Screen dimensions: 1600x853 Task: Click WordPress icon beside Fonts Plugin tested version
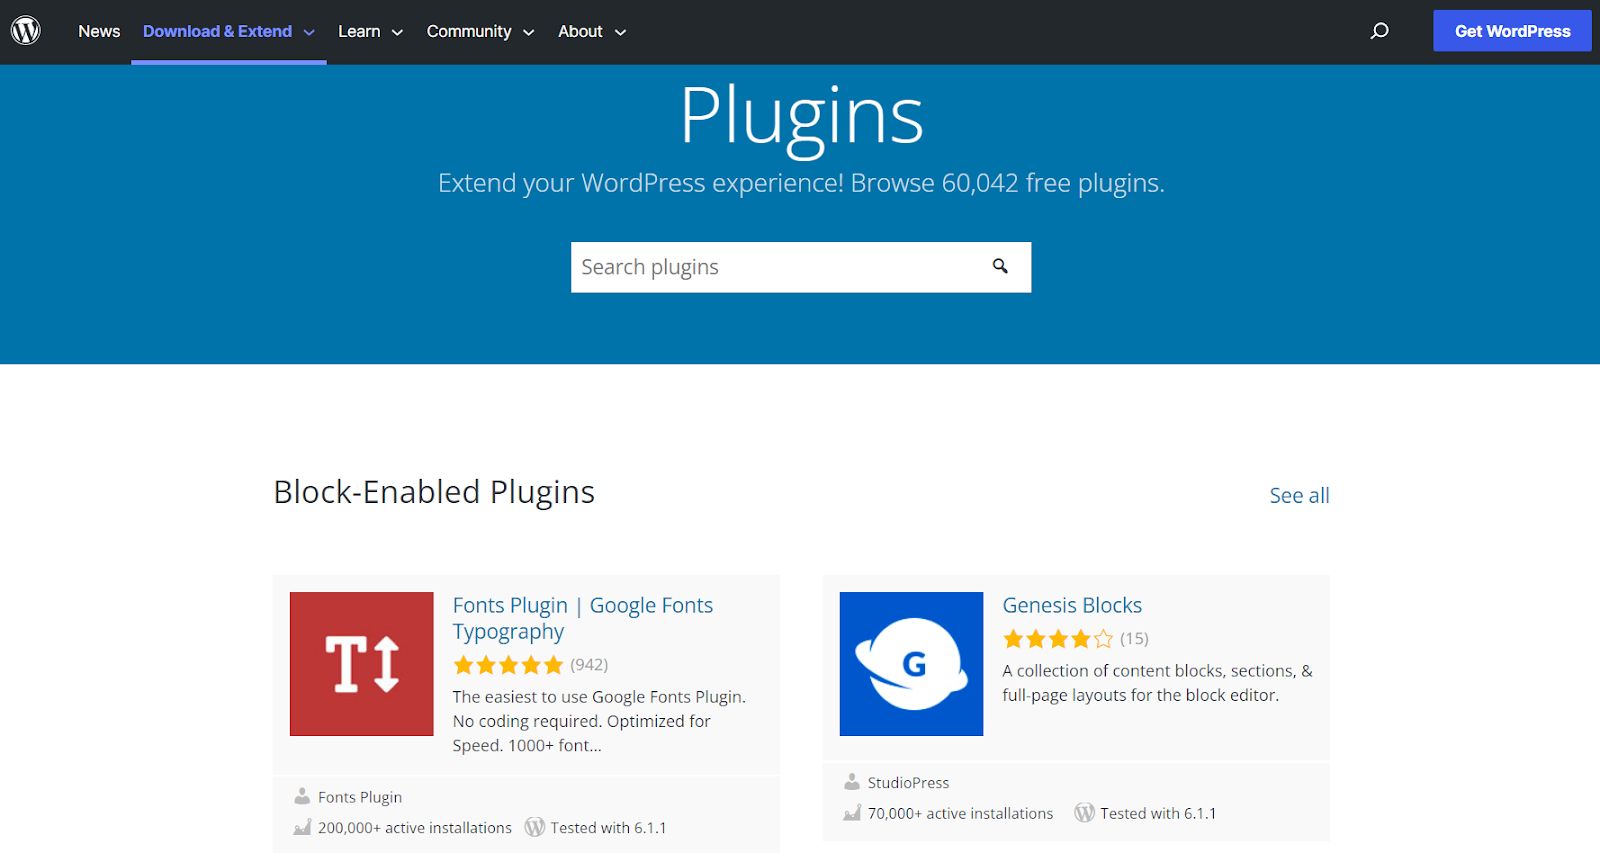tap(535, 827)
